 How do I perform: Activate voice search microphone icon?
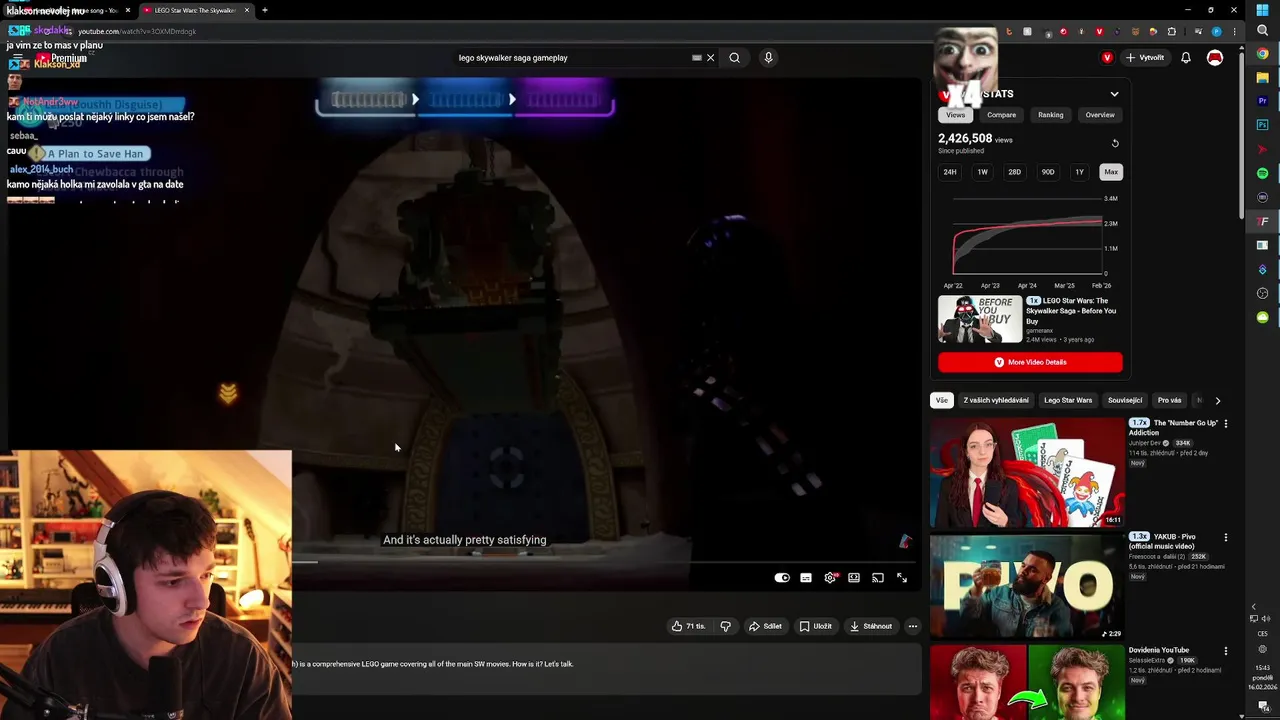coord(768,58)
